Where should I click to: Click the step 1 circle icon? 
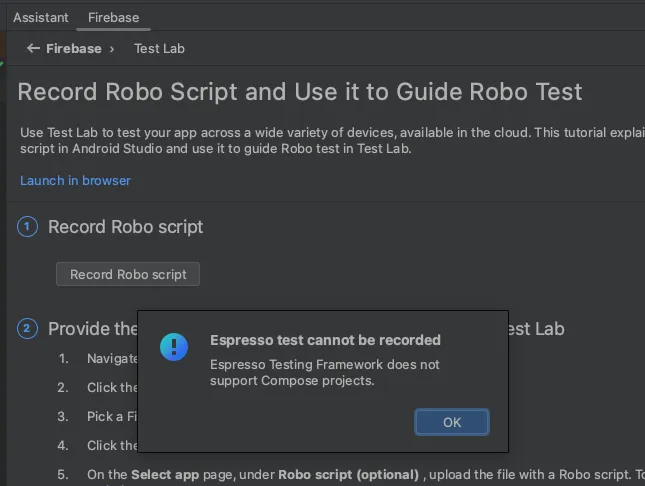click(28, 227)
